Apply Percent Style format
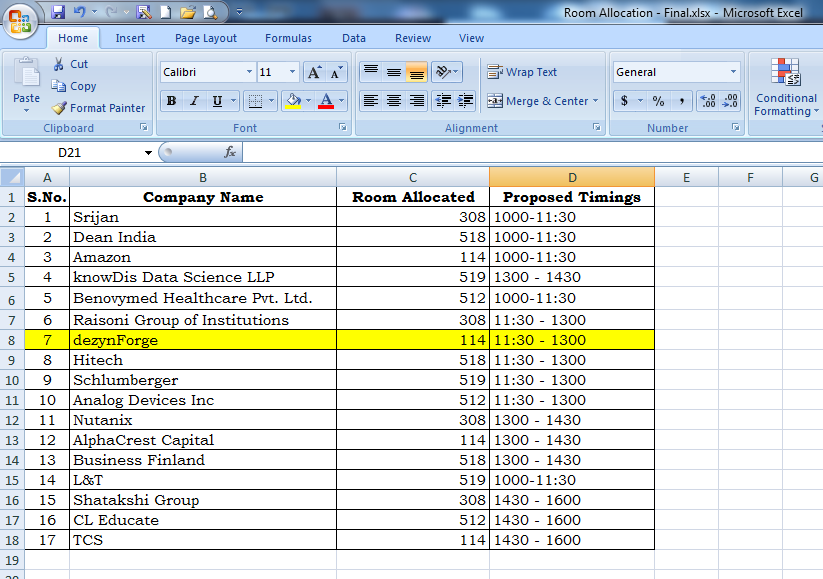This screenshot has width=823, height=579. point(658,101)
